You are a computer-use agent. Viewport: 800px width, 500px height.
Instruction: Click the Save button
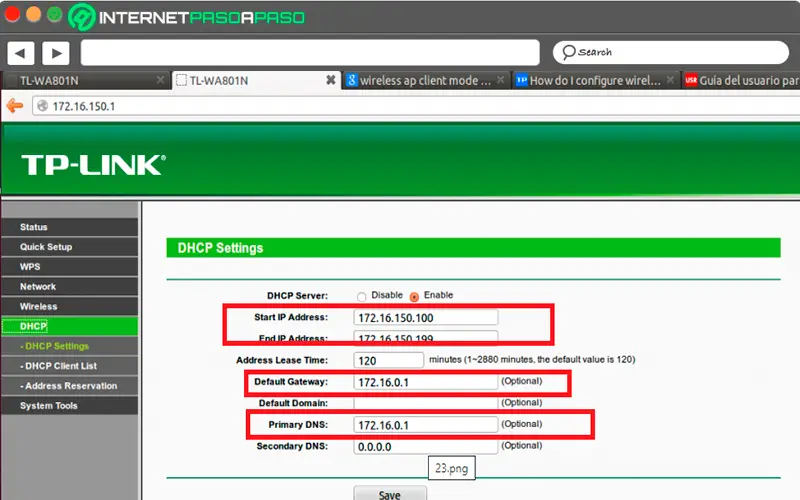390,494
